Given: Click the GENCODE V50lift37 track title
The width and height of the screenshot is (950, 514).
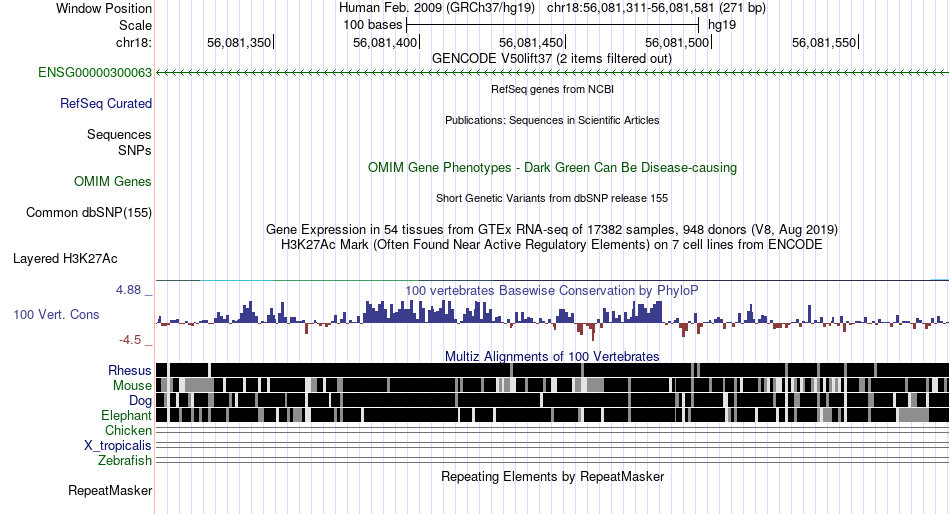Looking at the screenshot, I should 552,59.
